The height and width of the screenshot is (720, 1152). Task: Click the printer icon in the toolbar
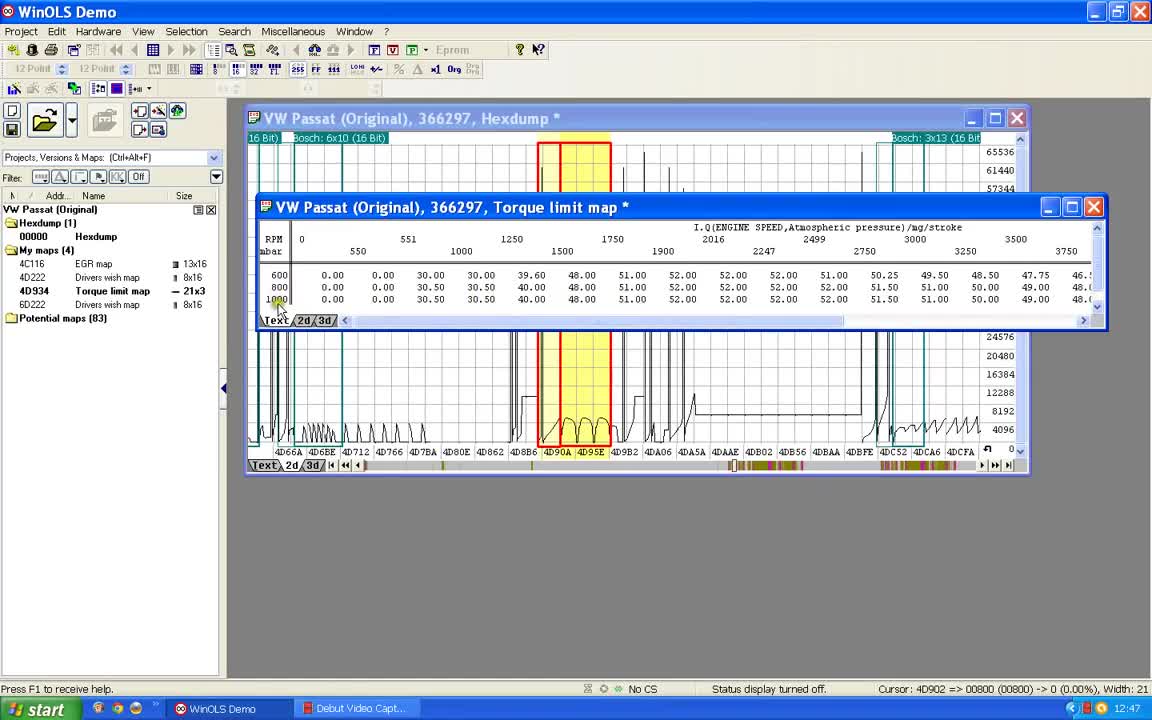click(51, 50)
